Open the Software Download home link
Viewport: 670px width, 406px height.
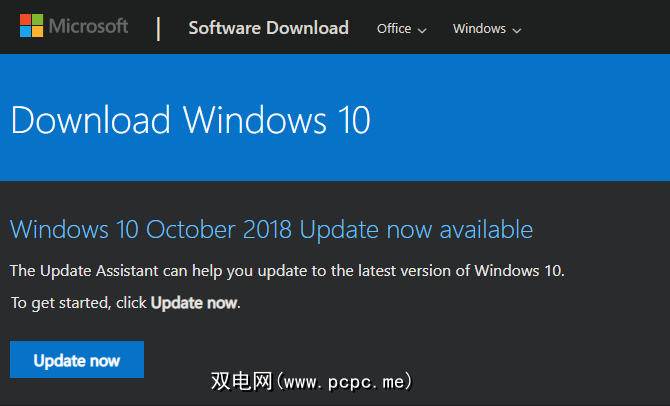pyautogui.click(x=268, y=28)
